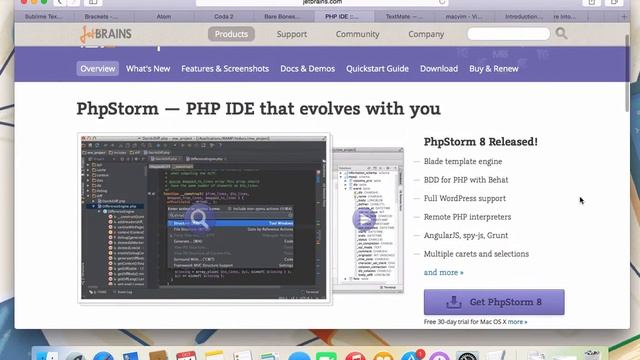Click 'Remote PHP interpreters' item

click(467, 217)
